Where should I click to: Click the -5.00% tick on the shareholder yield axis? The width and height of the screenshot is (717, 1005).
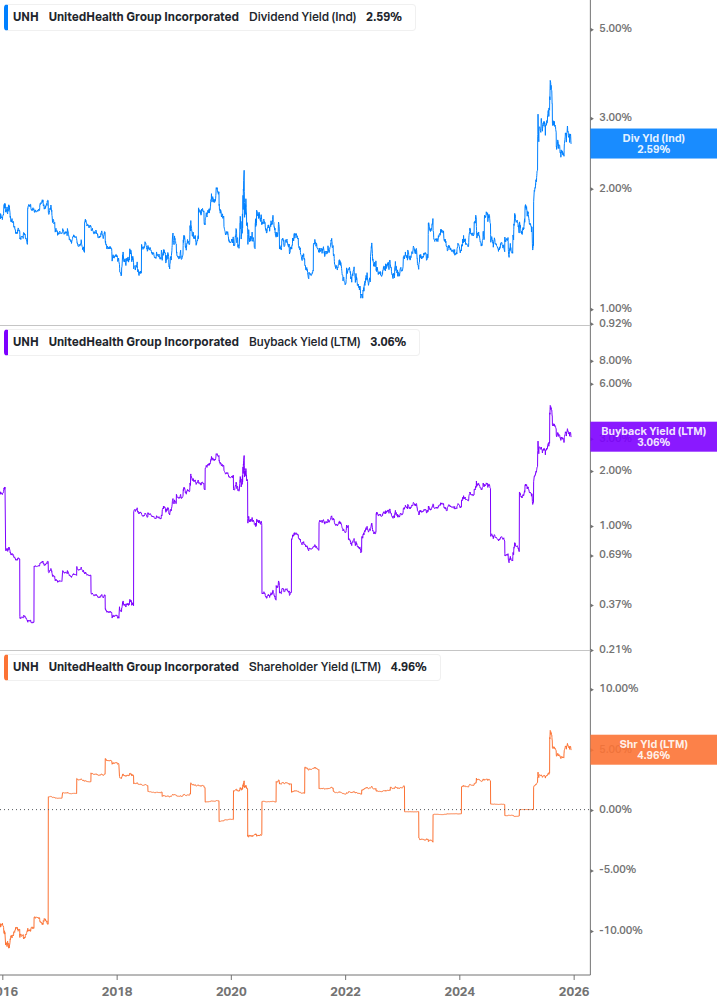[617, 870]
